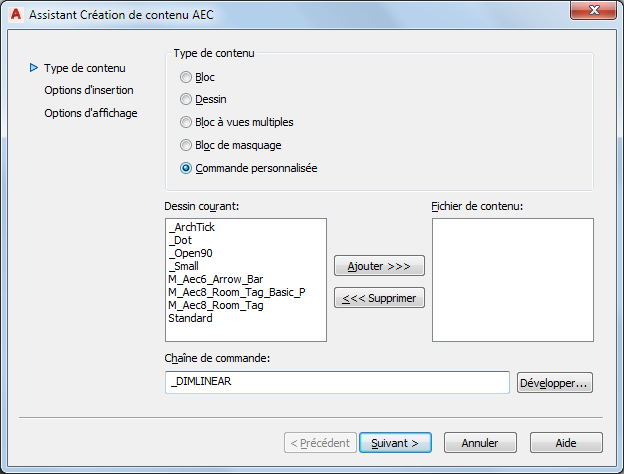Select the Bloc radio button
The height and width of the screenshot is (474, 624).
(x=186, y=77)
